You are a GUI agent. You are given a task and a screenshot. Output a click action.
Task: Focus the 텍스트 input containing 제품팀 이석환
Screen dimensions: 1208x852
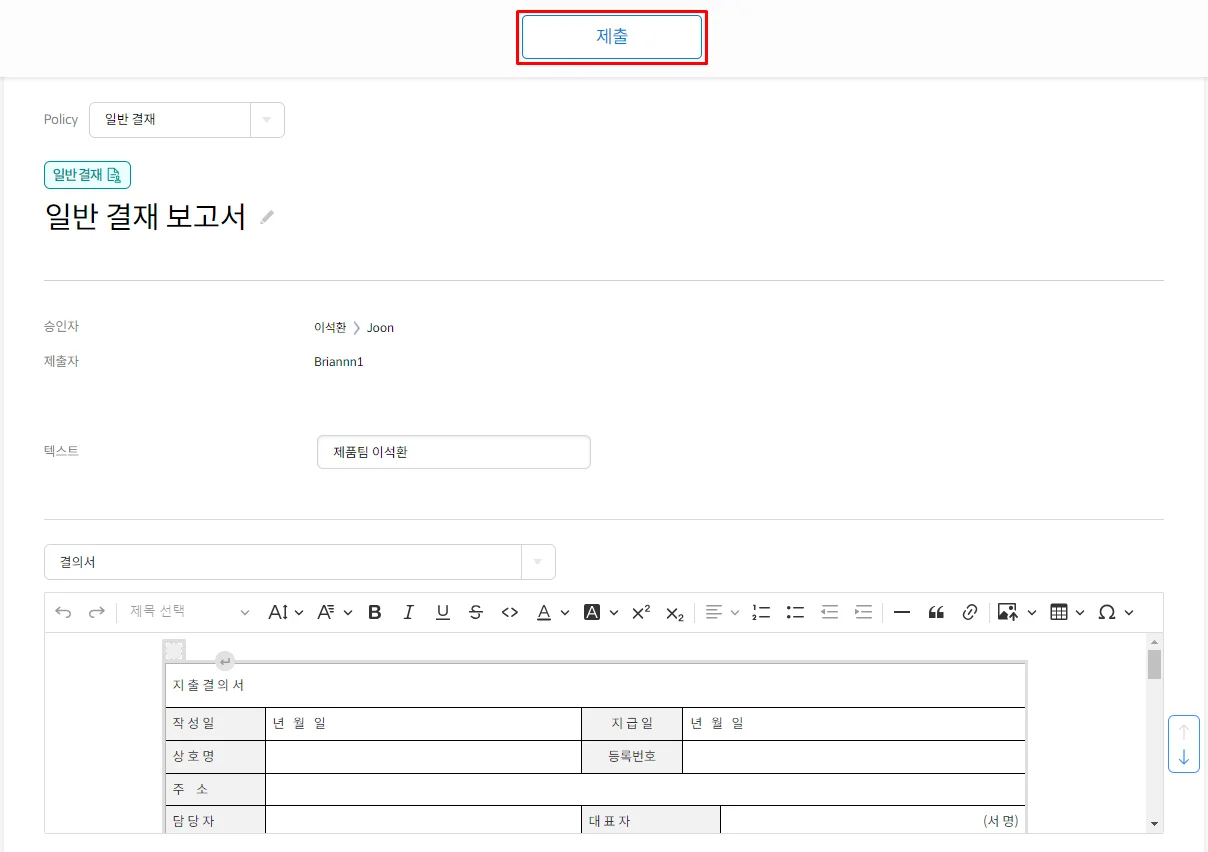click(454, 452)
